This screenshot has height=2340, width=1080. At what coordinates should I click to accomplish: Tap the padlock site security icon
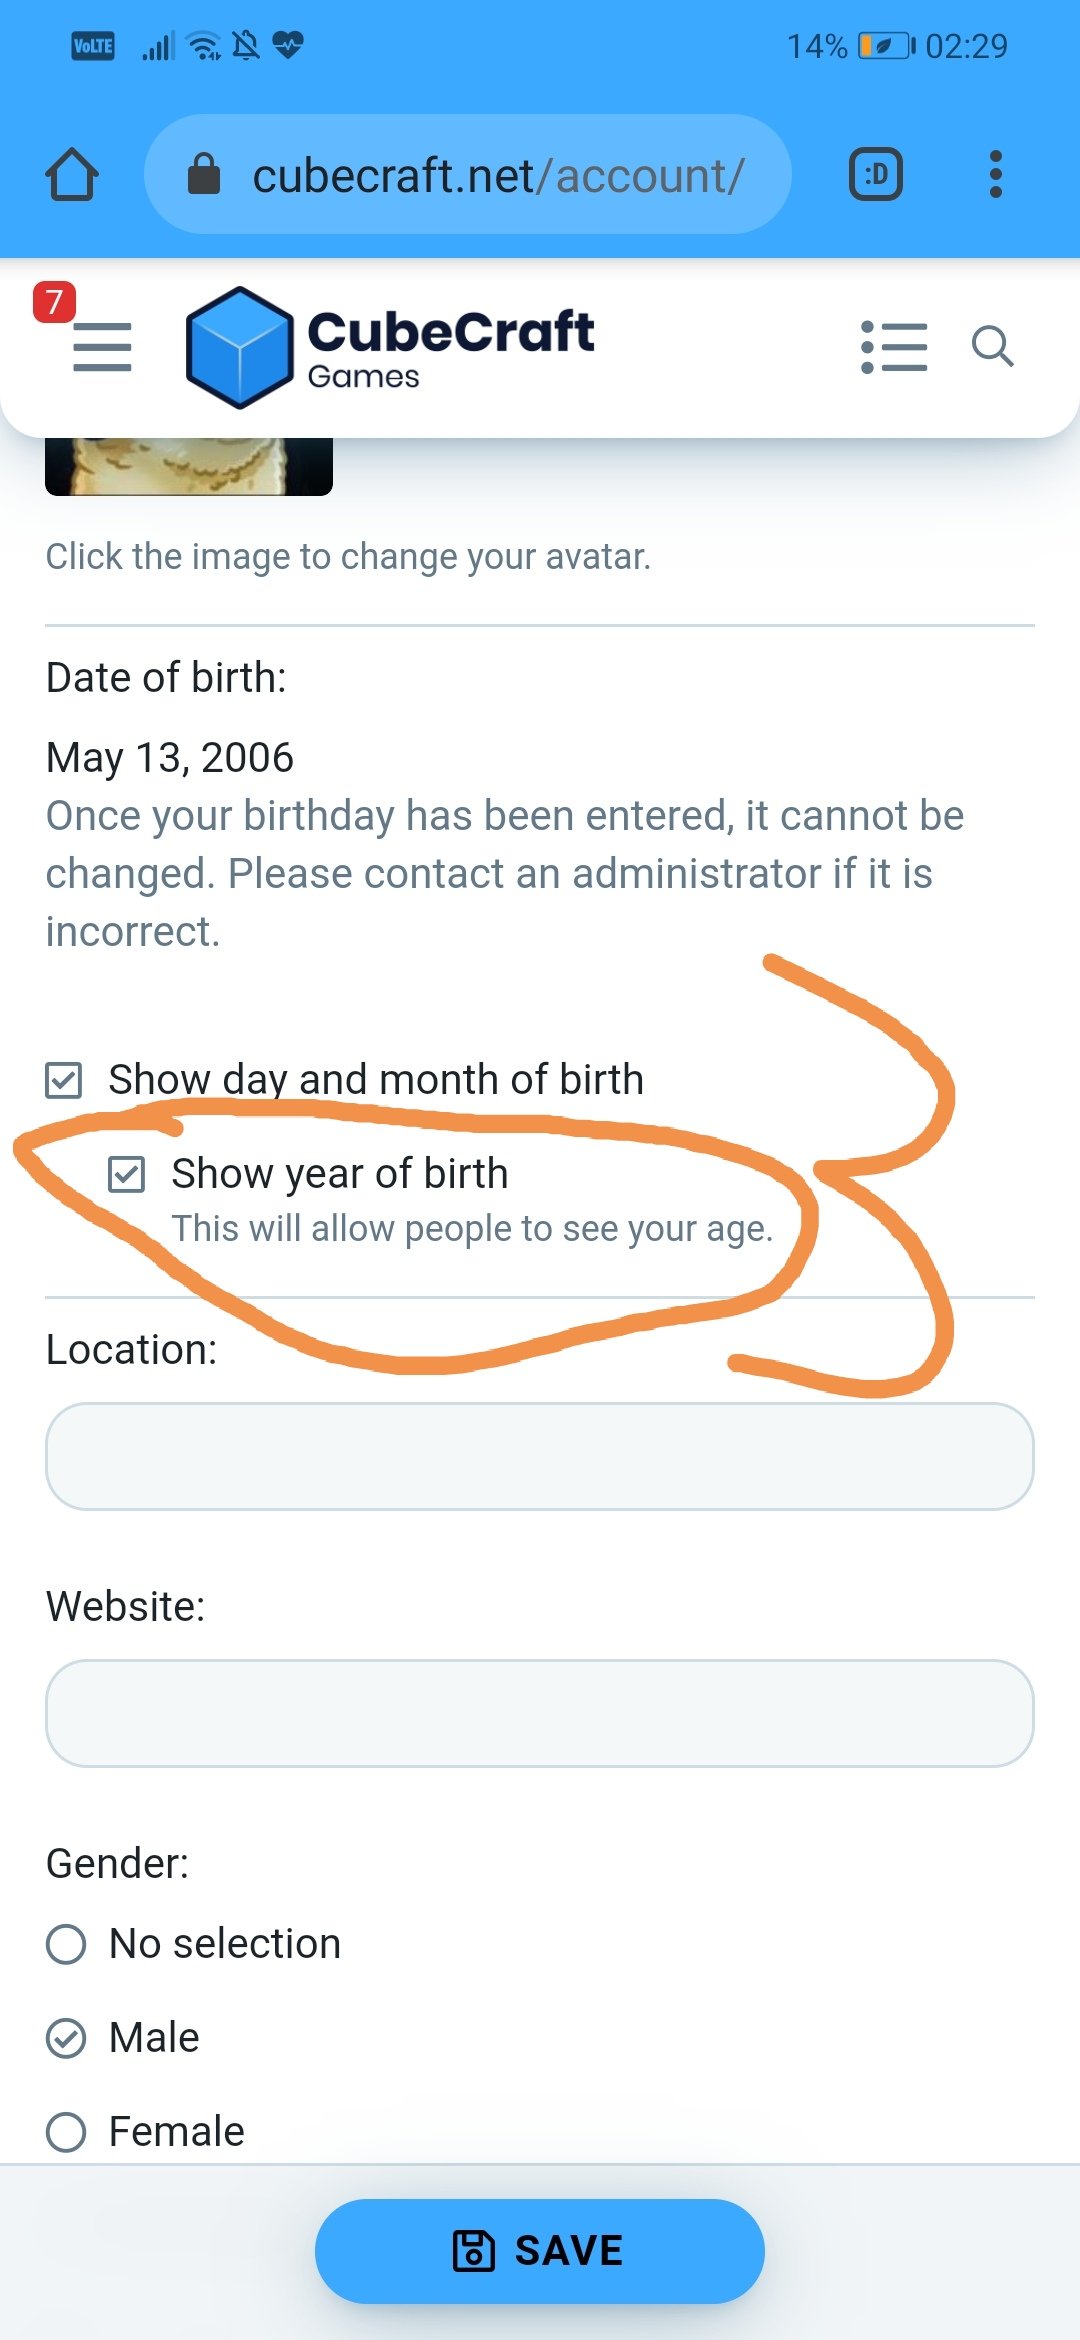[204, 174]
